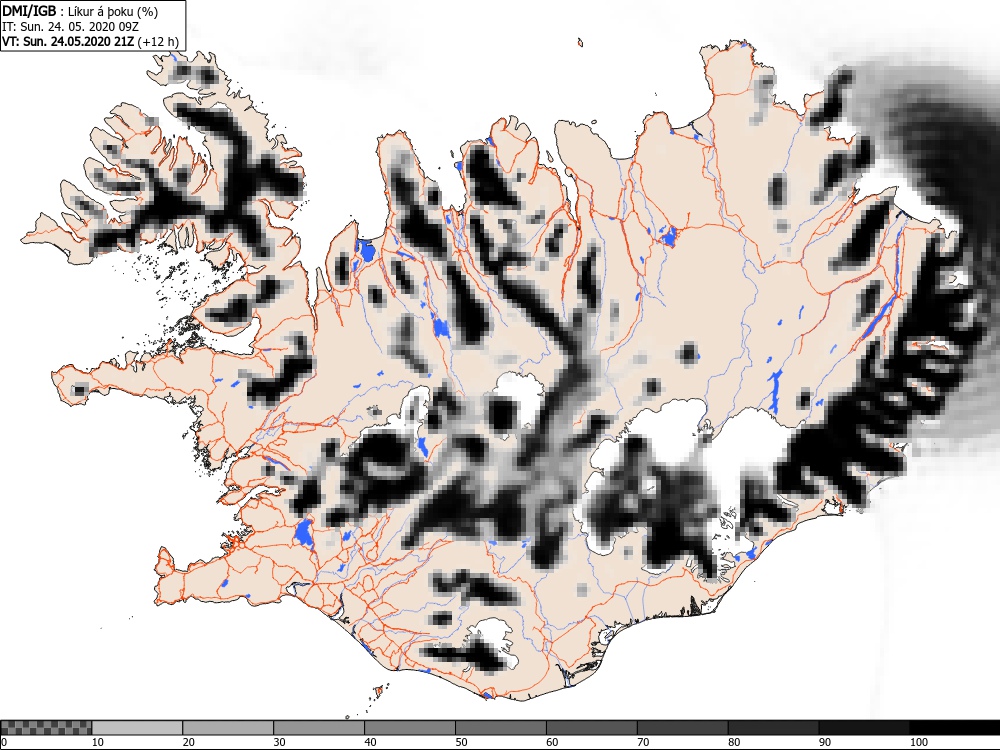This screenshot has height=750, width=1000.
Task: Click the '50' legend scale label
Action: (461, 742)
